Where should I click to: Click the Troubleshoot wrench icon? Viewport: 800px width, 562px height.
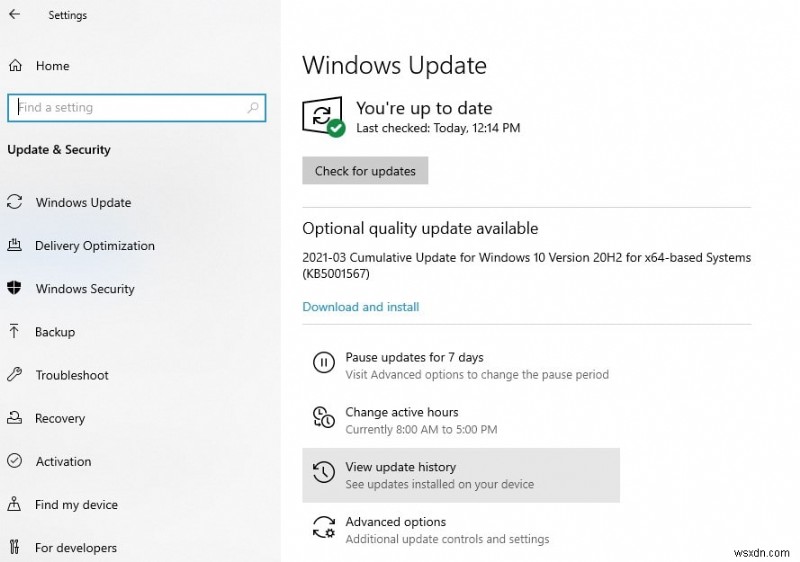15,374
